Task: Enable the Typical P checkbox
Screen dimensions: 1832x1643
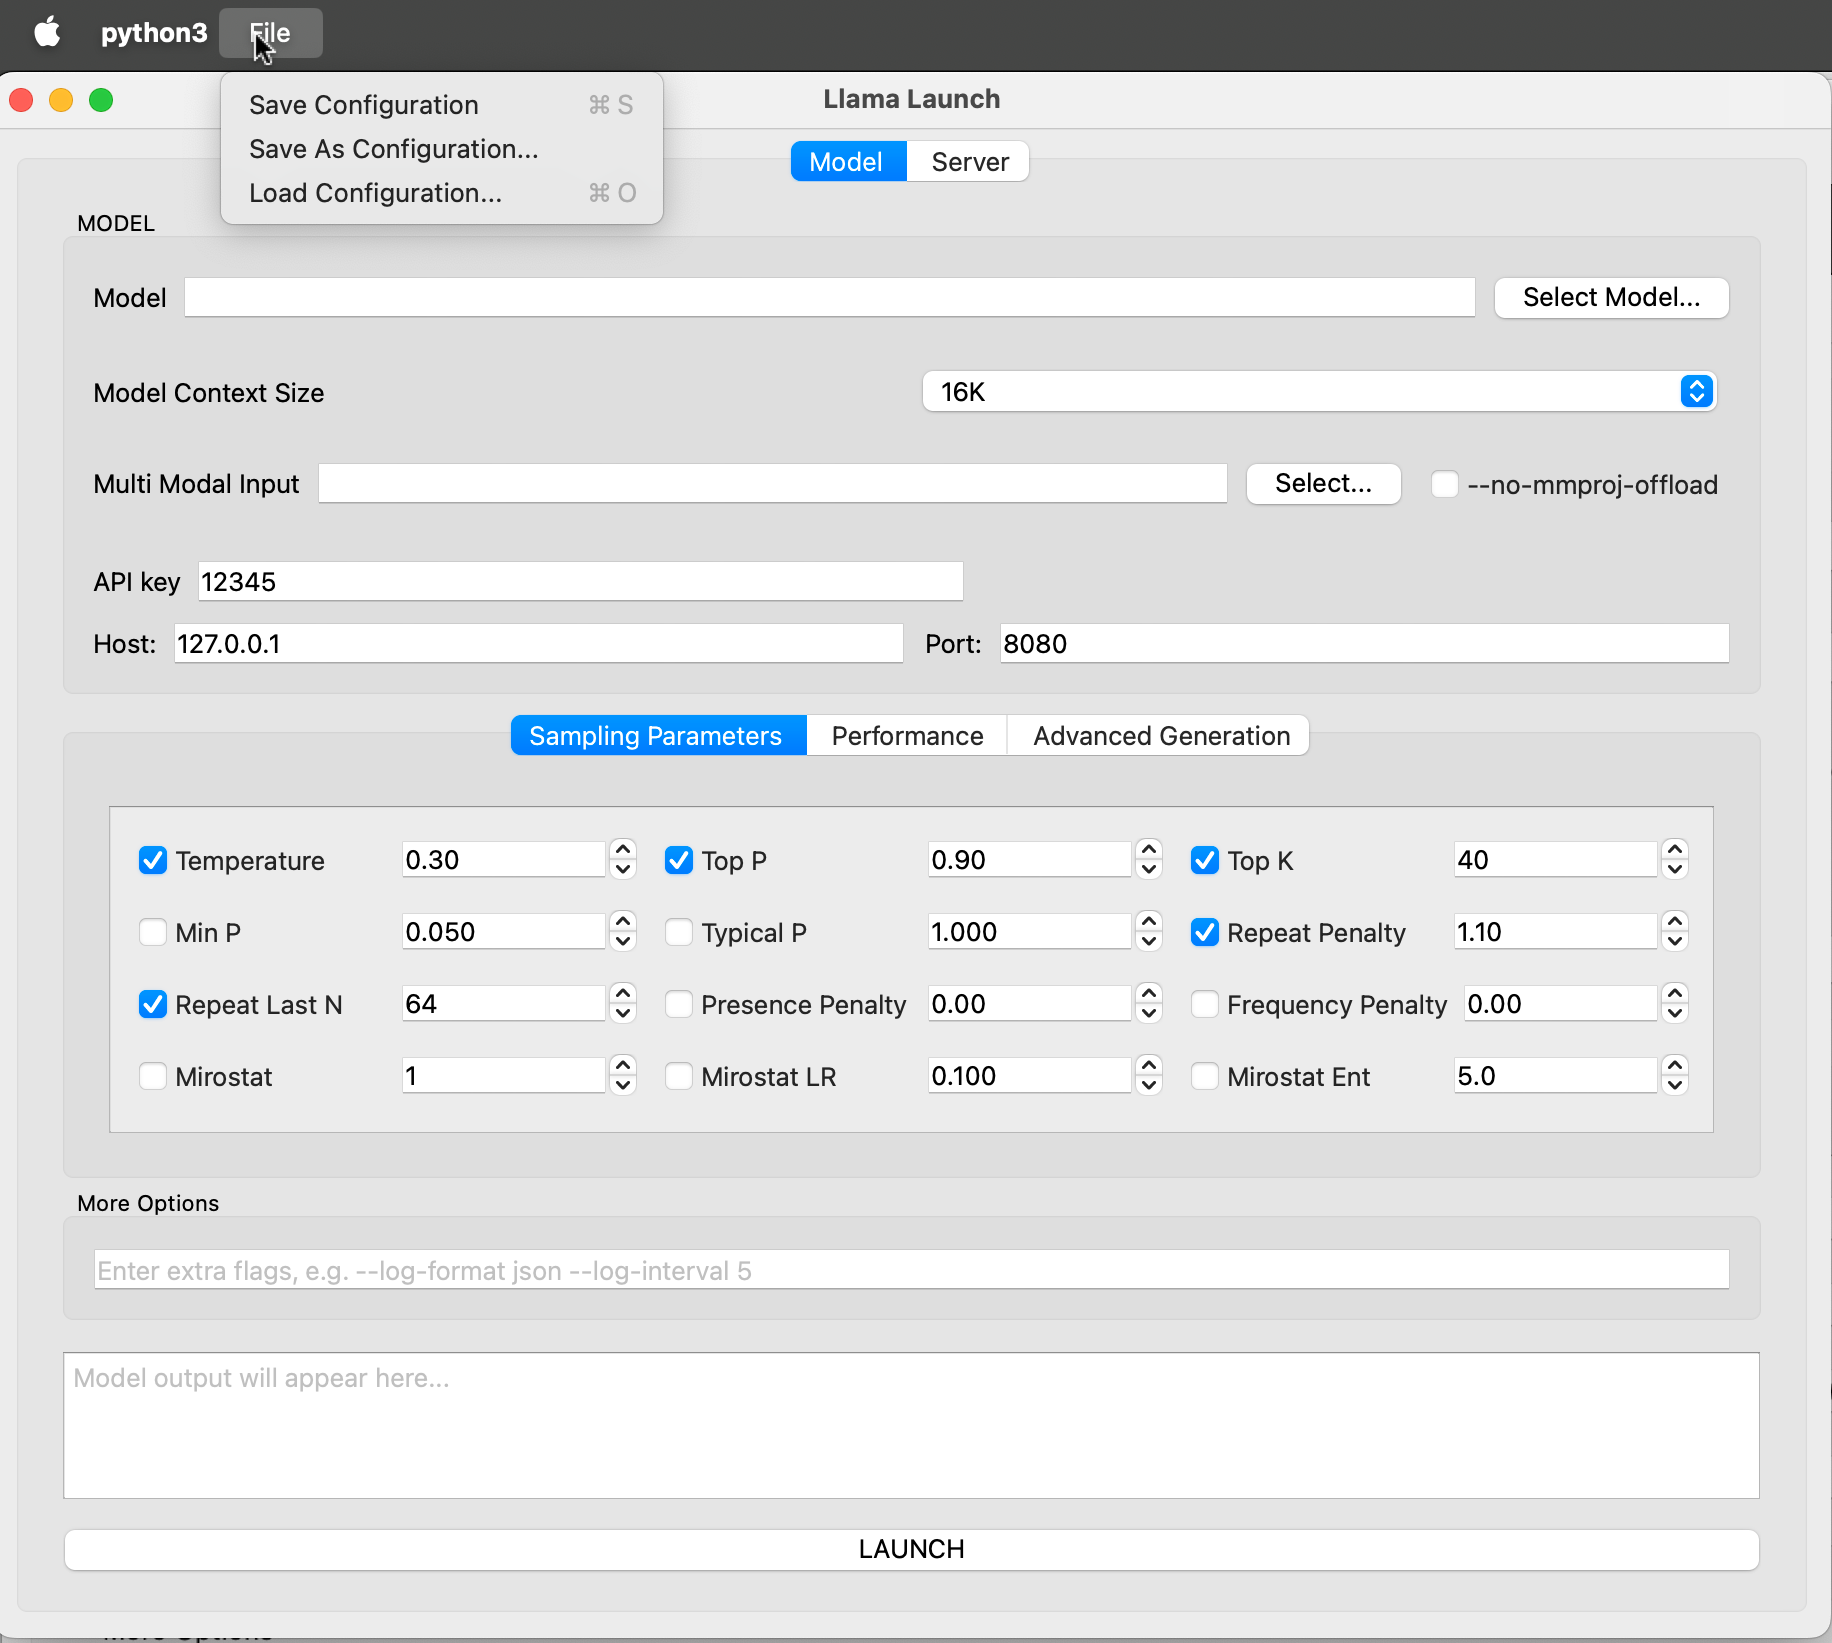Action: [679, 932]
